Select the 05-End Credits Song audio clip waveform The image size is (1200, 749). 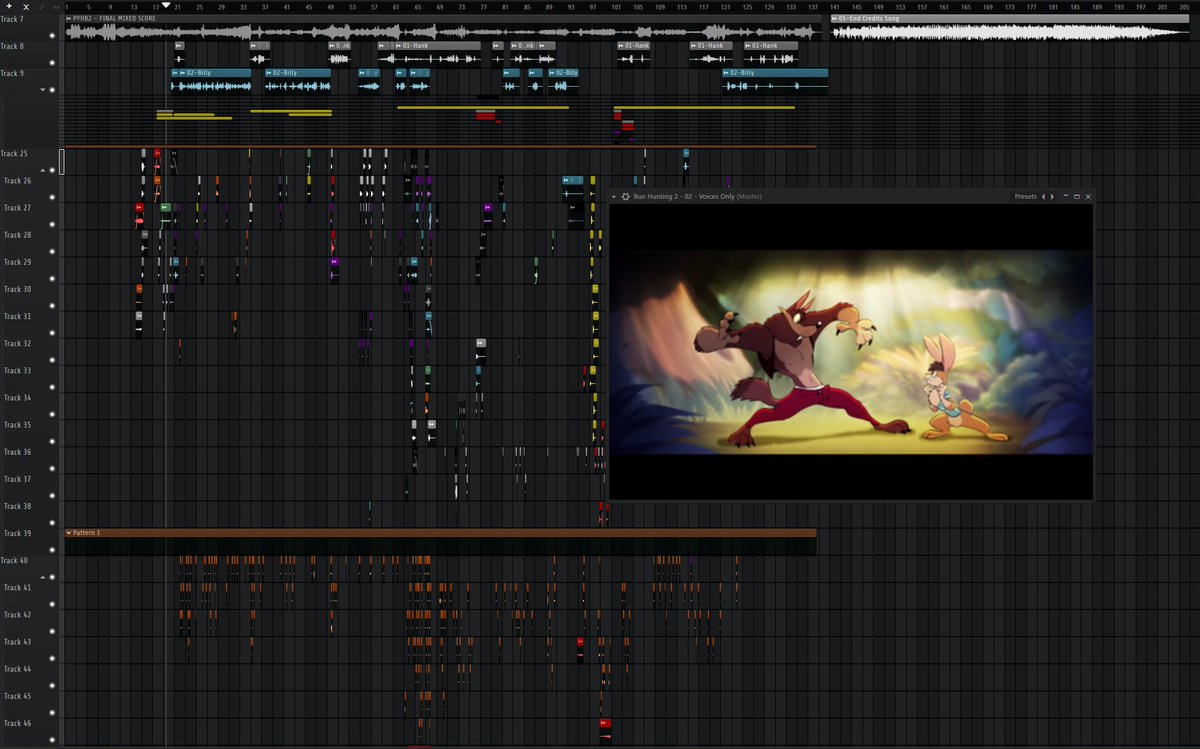tap(1012, 32)
